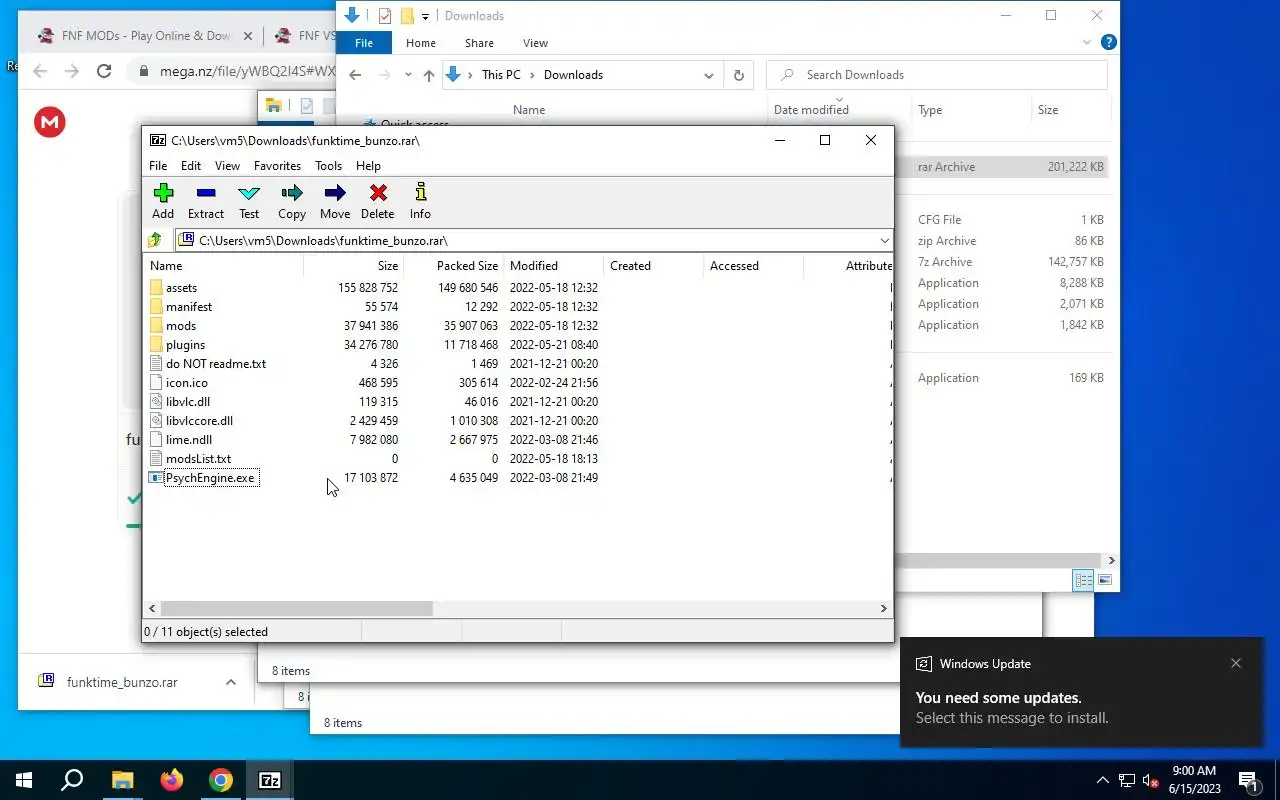Open the Windows Start menu
Screen dimensions: 1280x800
click(24, 780)
